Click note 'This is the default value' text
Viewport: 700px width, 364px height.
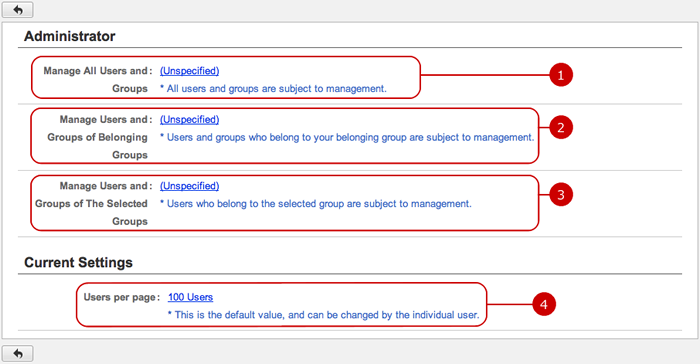[323, 315]
